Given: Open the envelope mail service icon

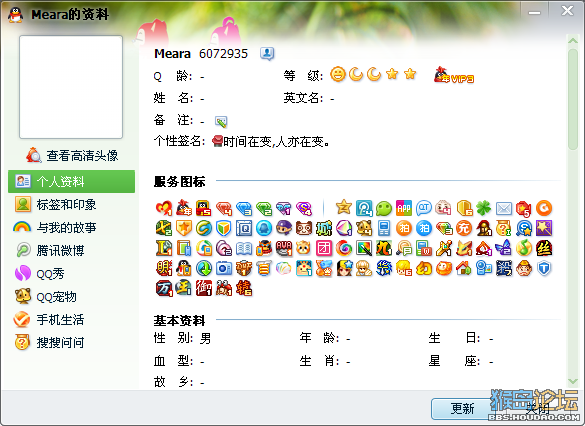Looking at the screenshot, I should [x=504, y=208].
